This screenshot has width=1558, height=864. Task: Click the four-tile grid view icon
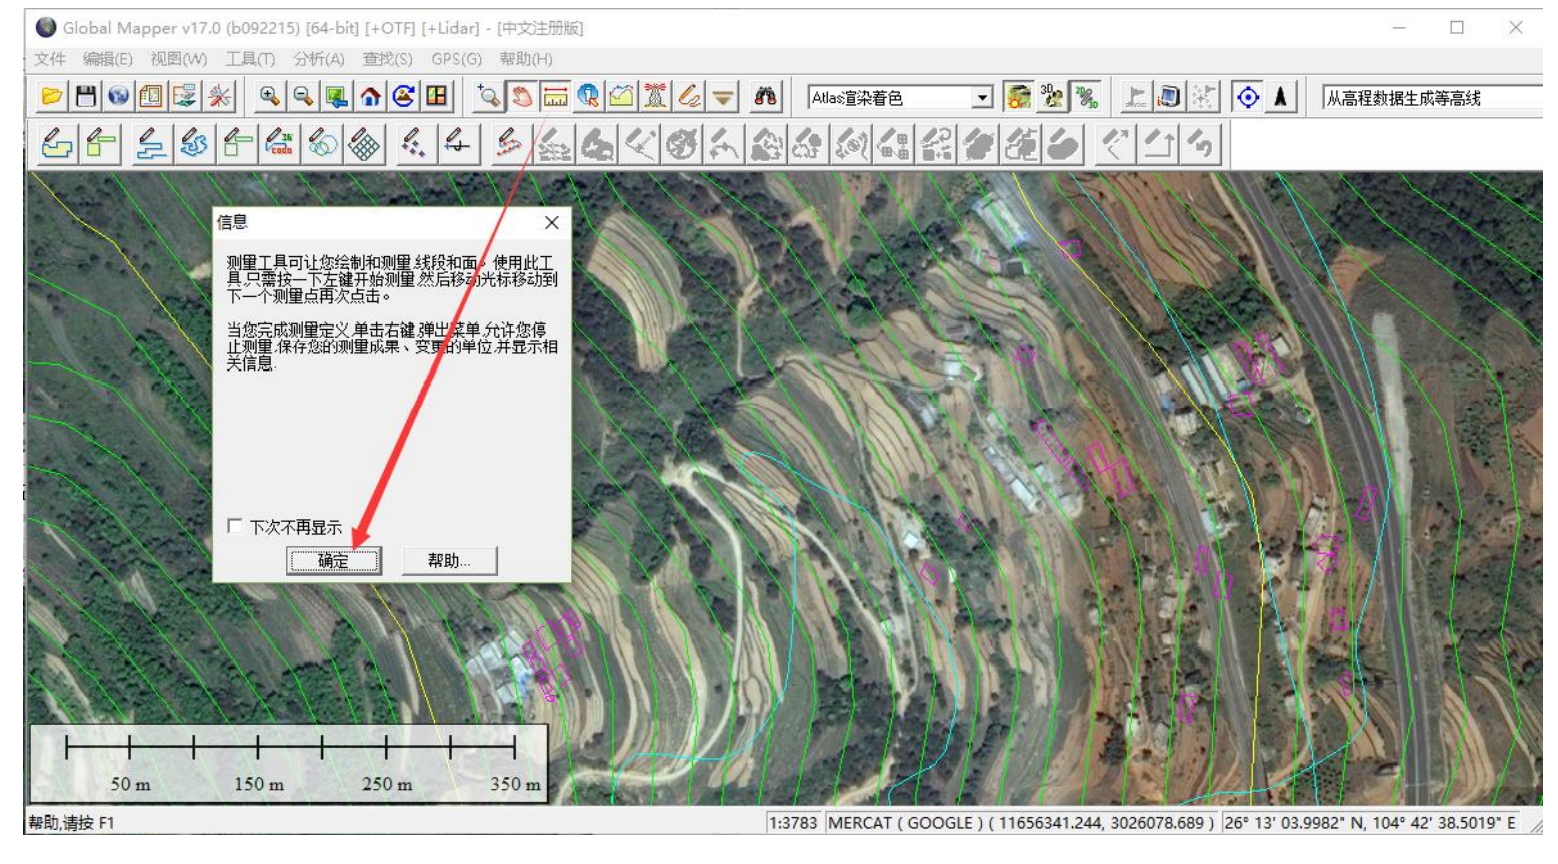pos(437,97)
